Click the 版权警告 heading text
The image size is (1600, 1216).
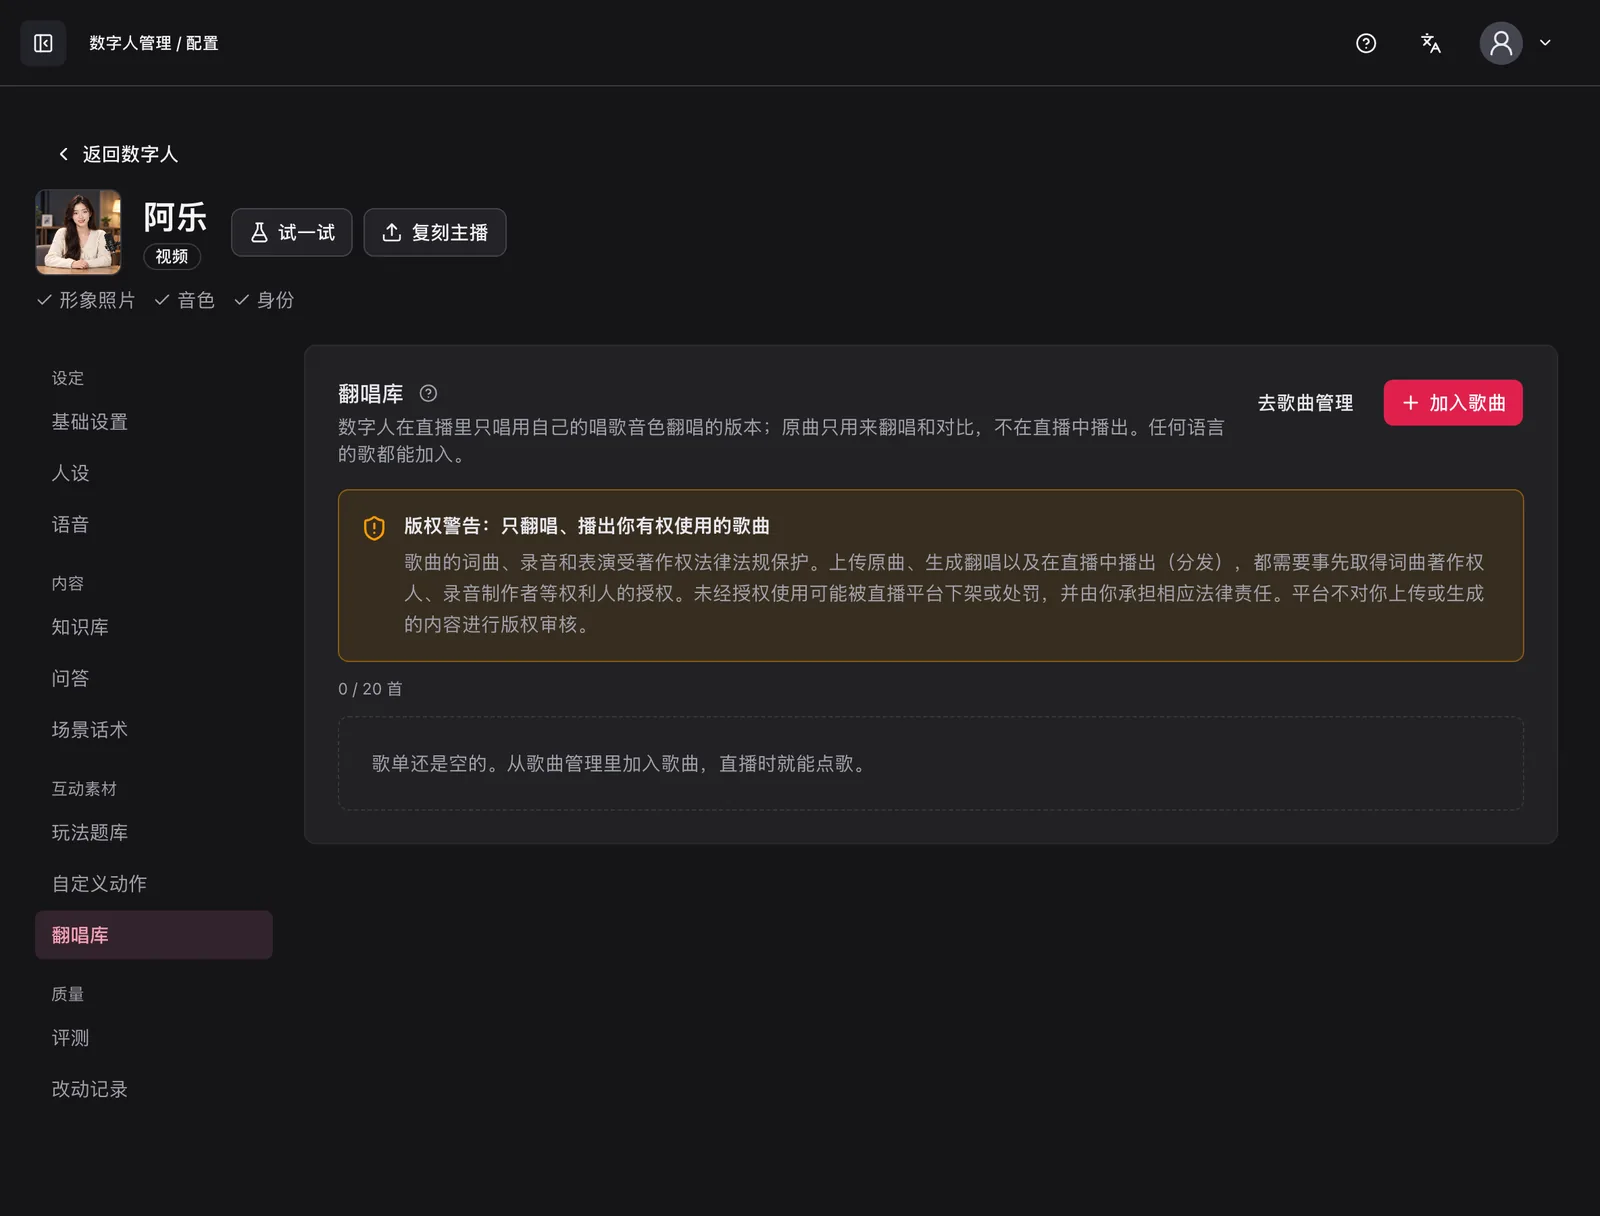point(587,526)
